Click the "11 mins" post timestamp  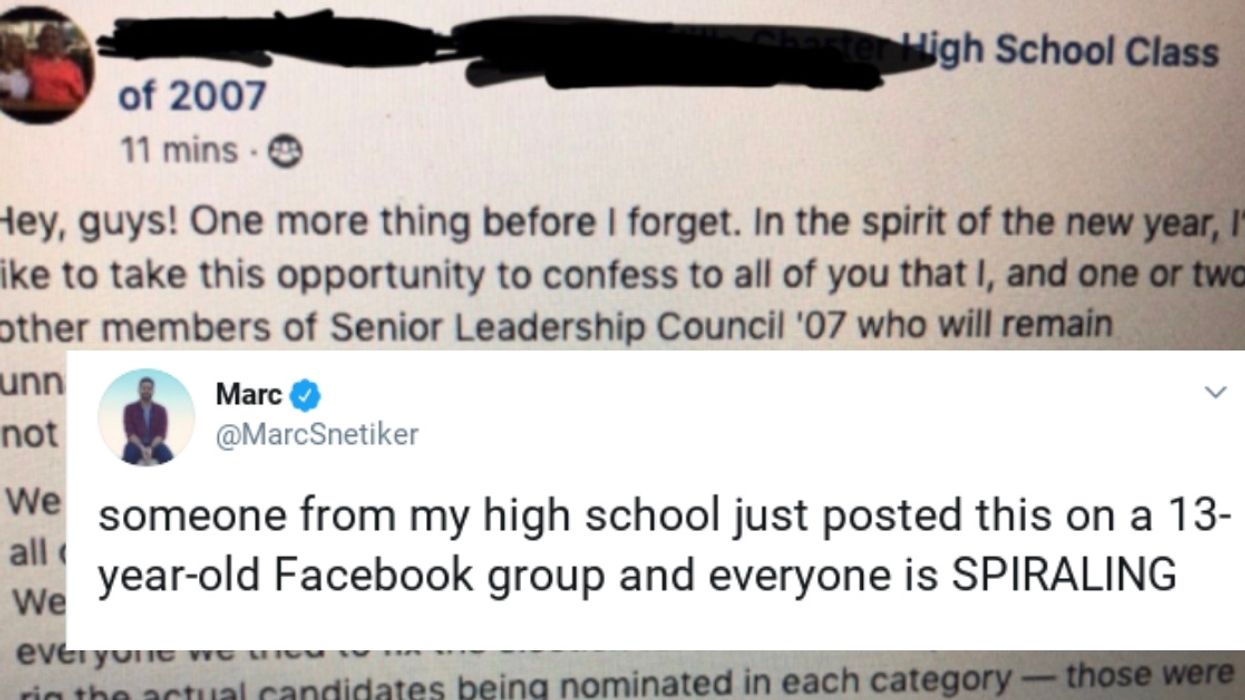pyautogui.click(x=179, y=151)
